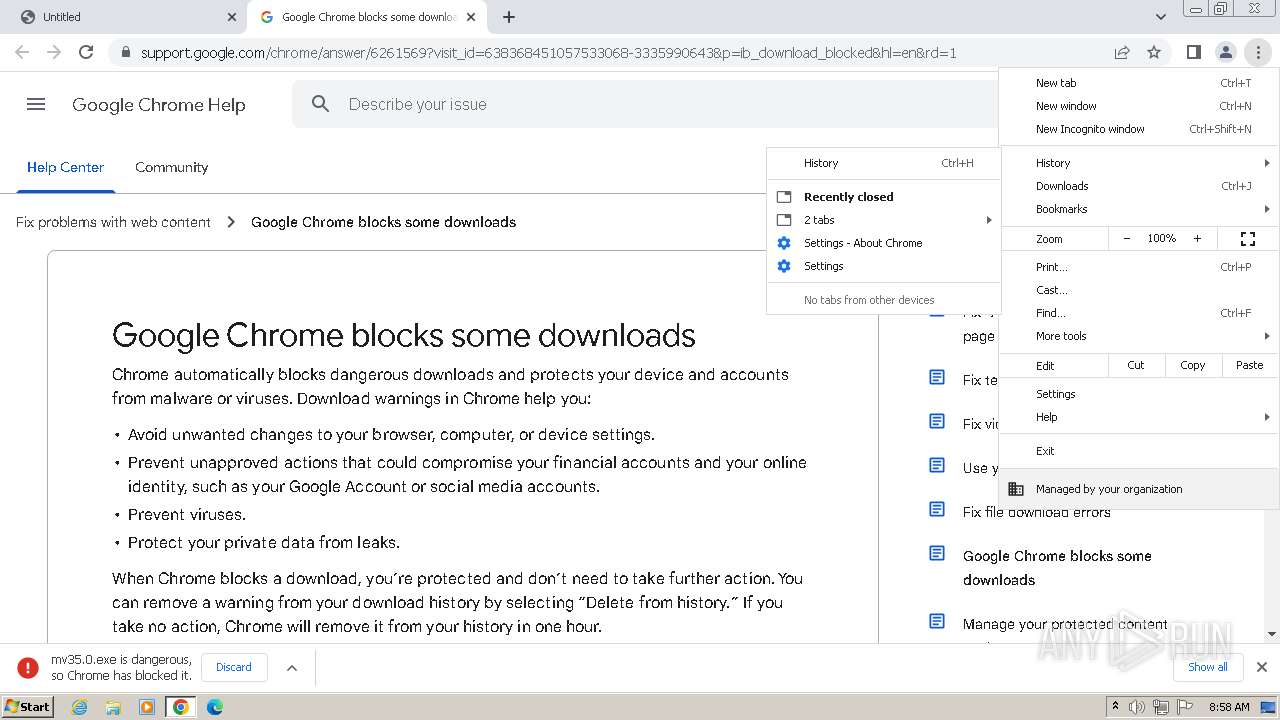Share this page icon in address bar

point(1122,52)
